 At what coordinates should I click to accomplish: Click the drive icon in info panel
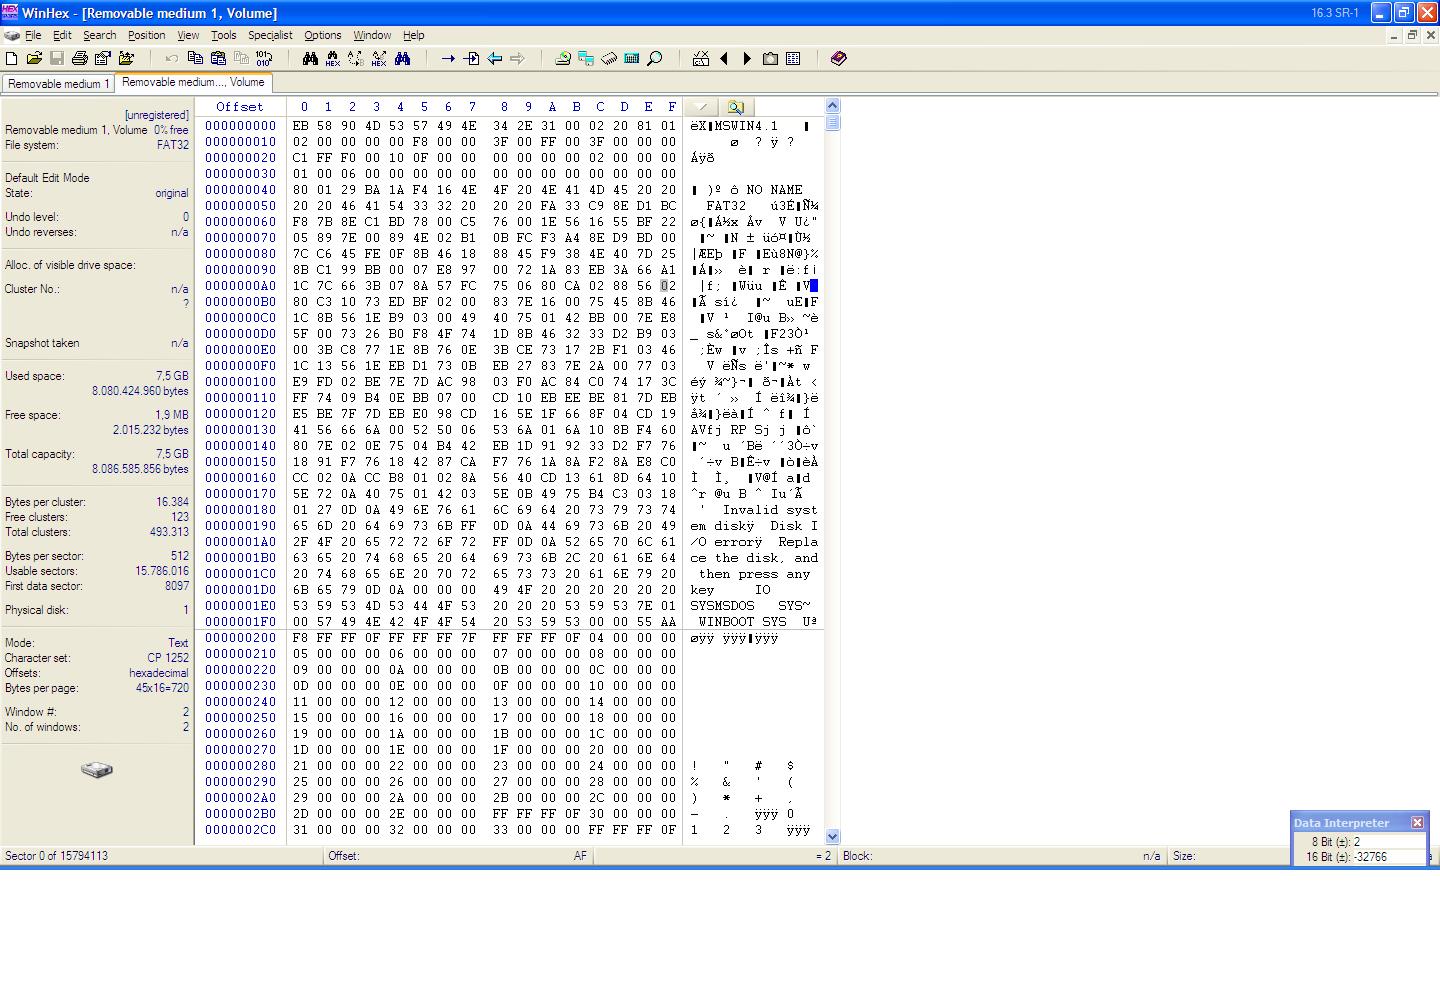tap(97, 769)
